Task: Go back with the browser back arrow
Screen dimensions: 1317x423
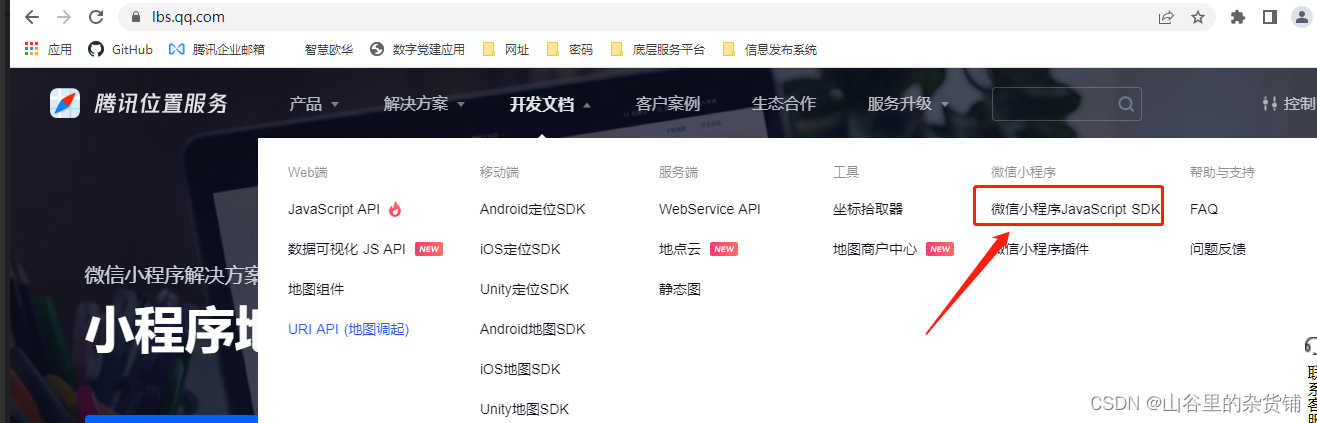Action: click(x=32, y=17)
